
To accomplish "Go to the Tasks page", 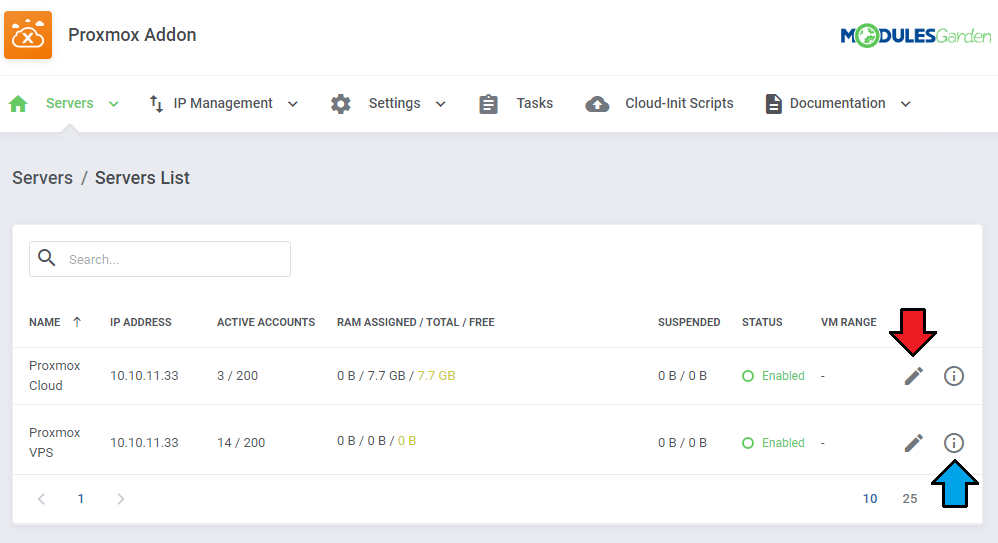I will (535, 103).
